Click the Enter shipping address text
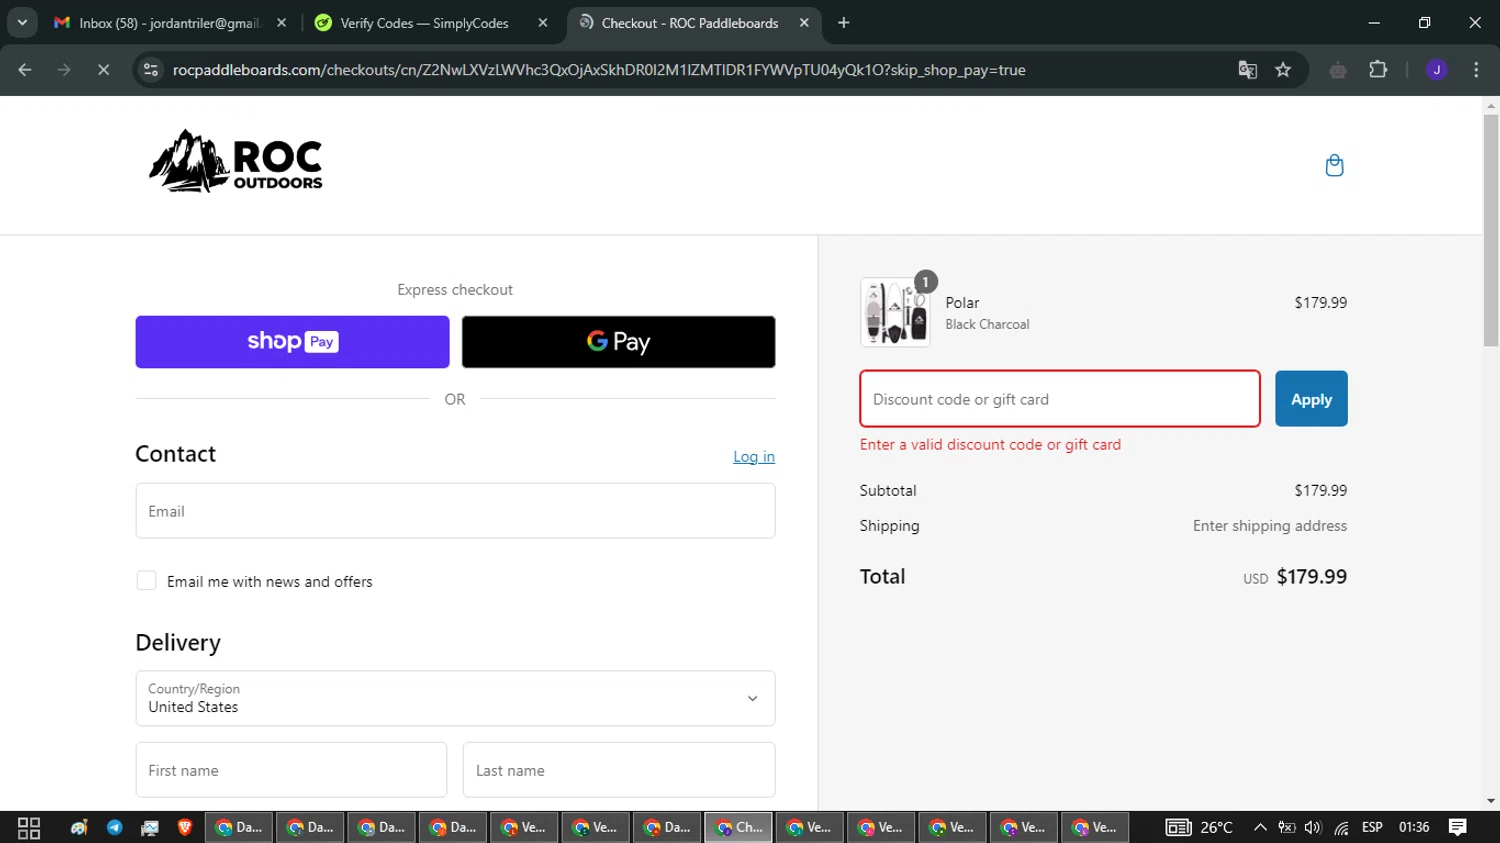The height and width of the screenshot is (843, 1500). [x=1270, y=526]
